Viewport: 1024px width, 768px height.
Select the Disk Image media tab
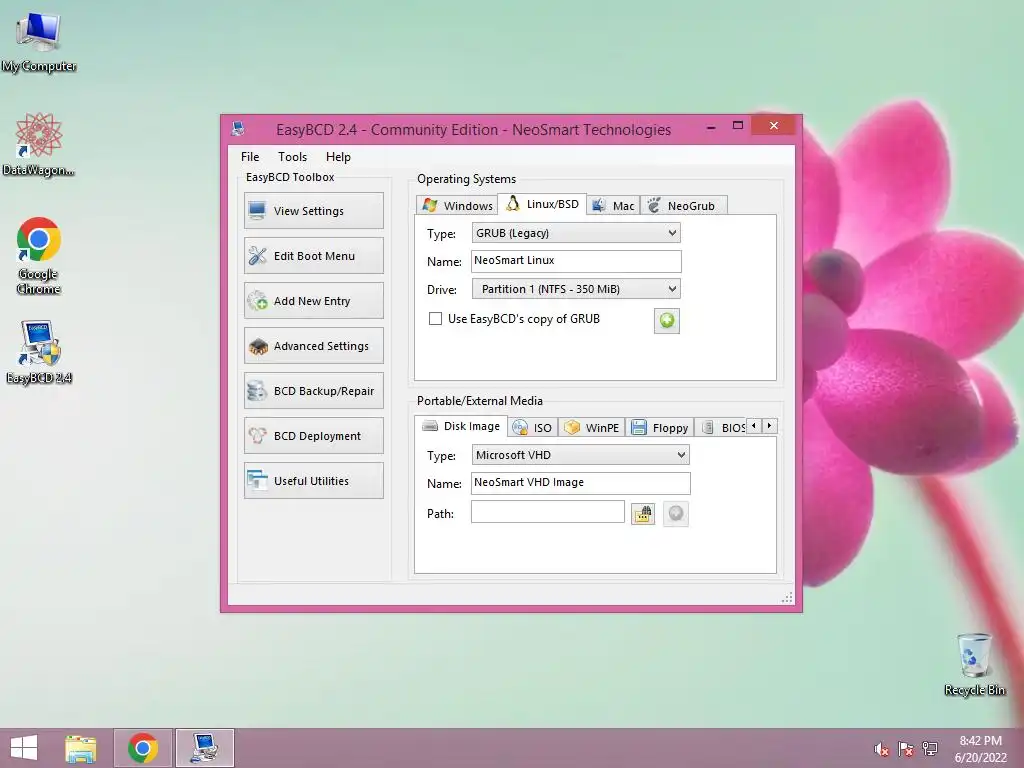461,426
